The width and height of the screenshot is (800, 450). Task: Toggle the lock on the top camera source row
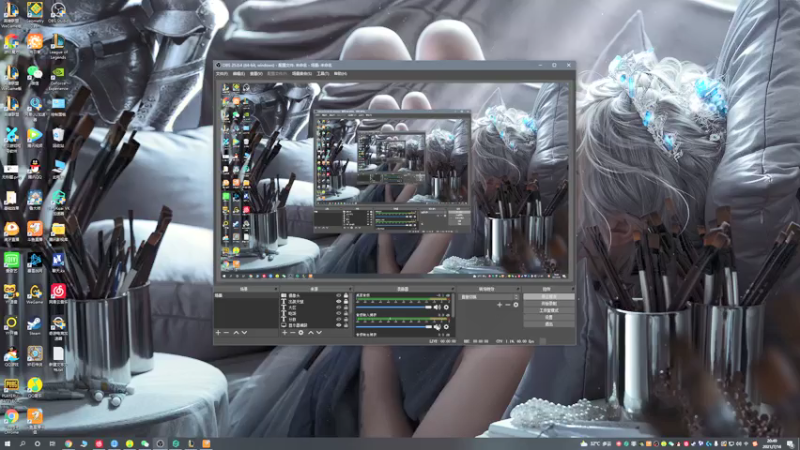pos(346,295)
